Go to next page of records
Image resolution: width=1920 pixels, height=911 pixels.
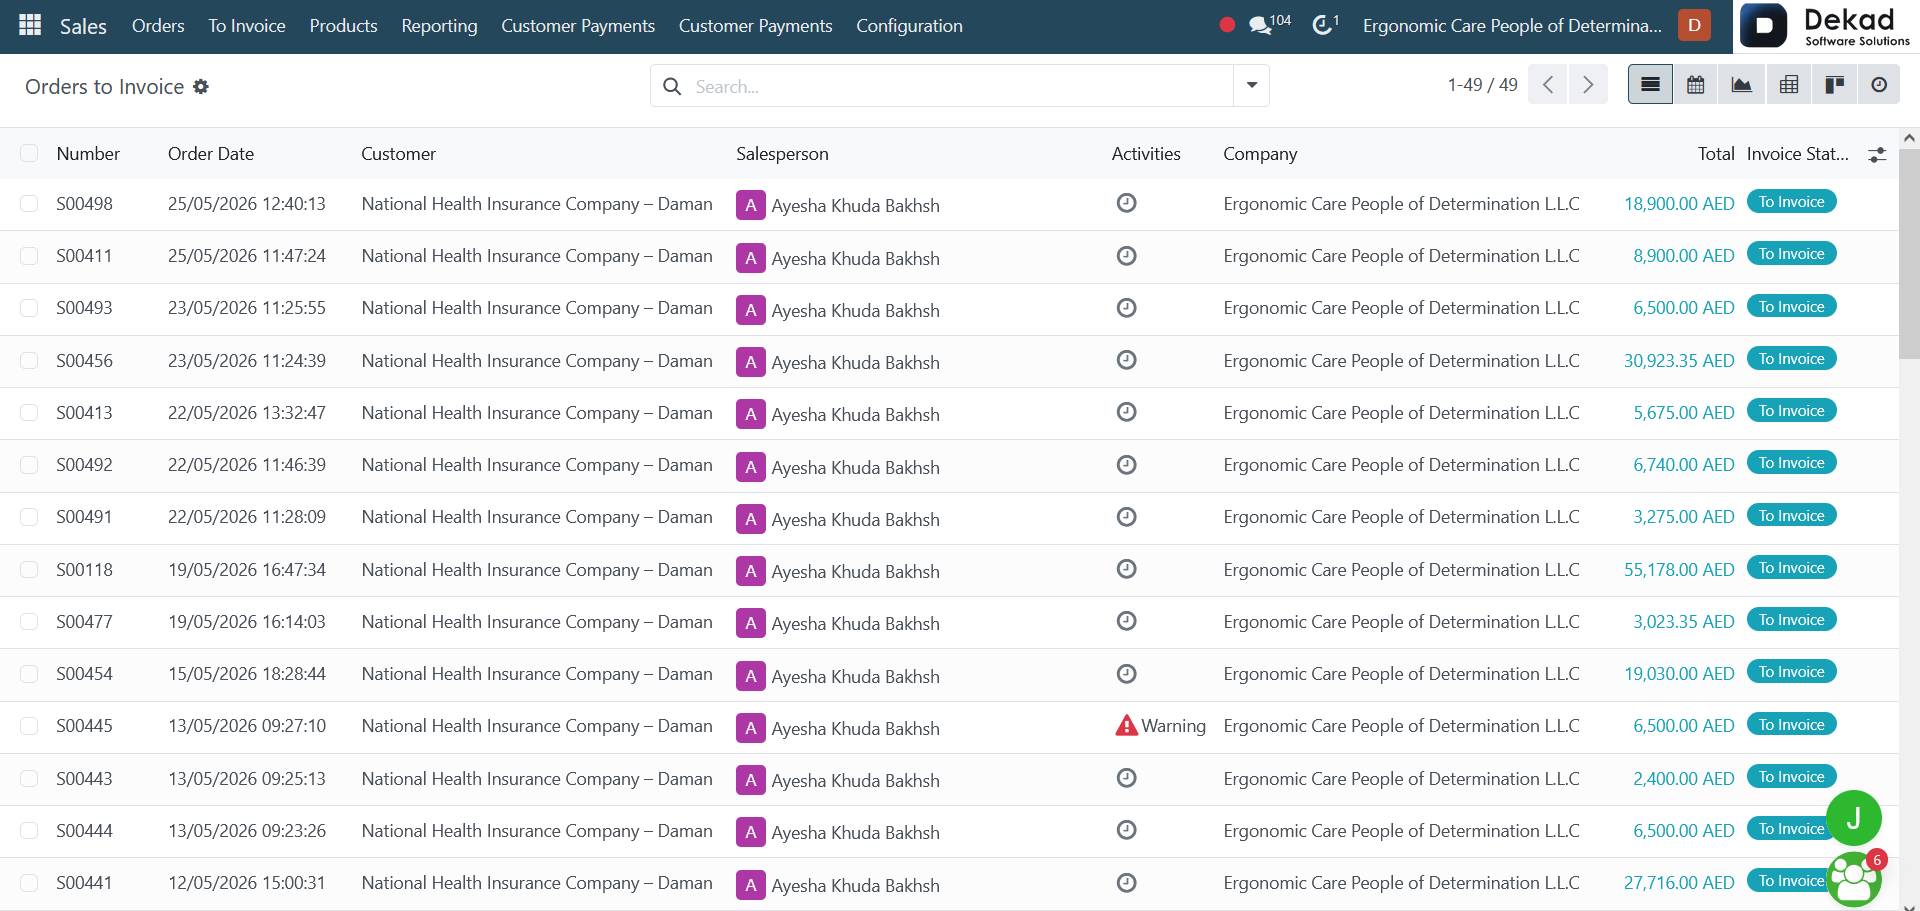1588,85
